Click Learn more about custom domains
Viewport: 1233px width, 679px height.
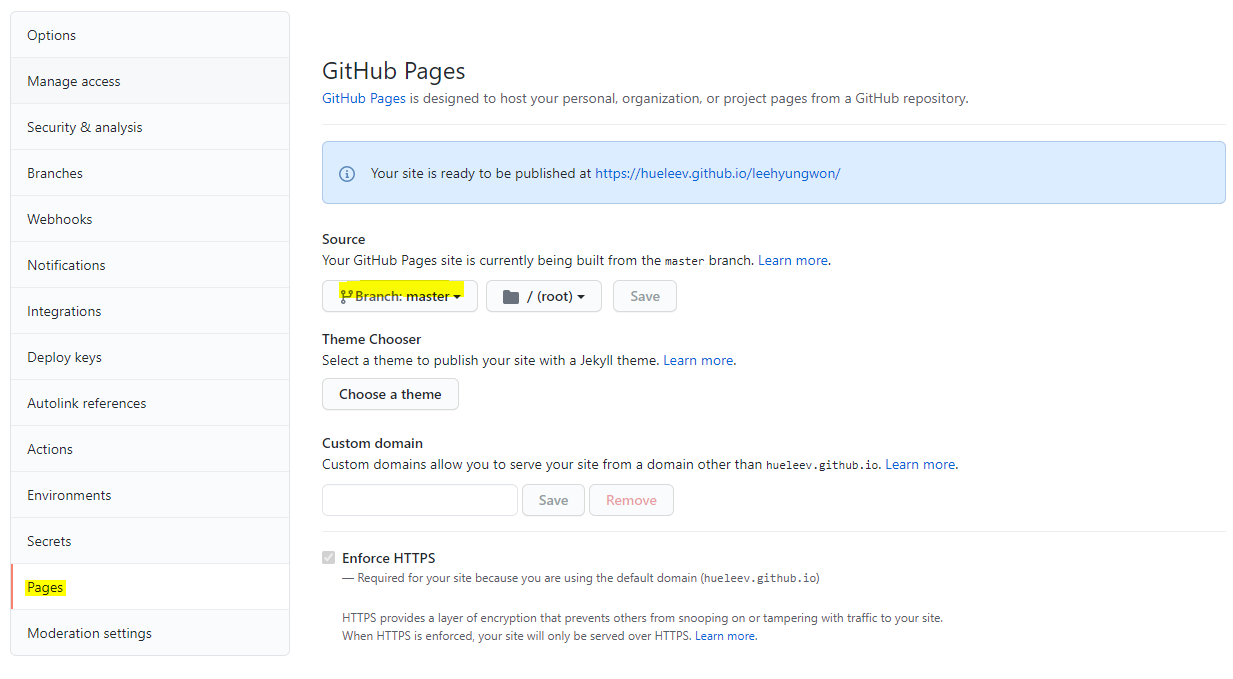[920, 464]
